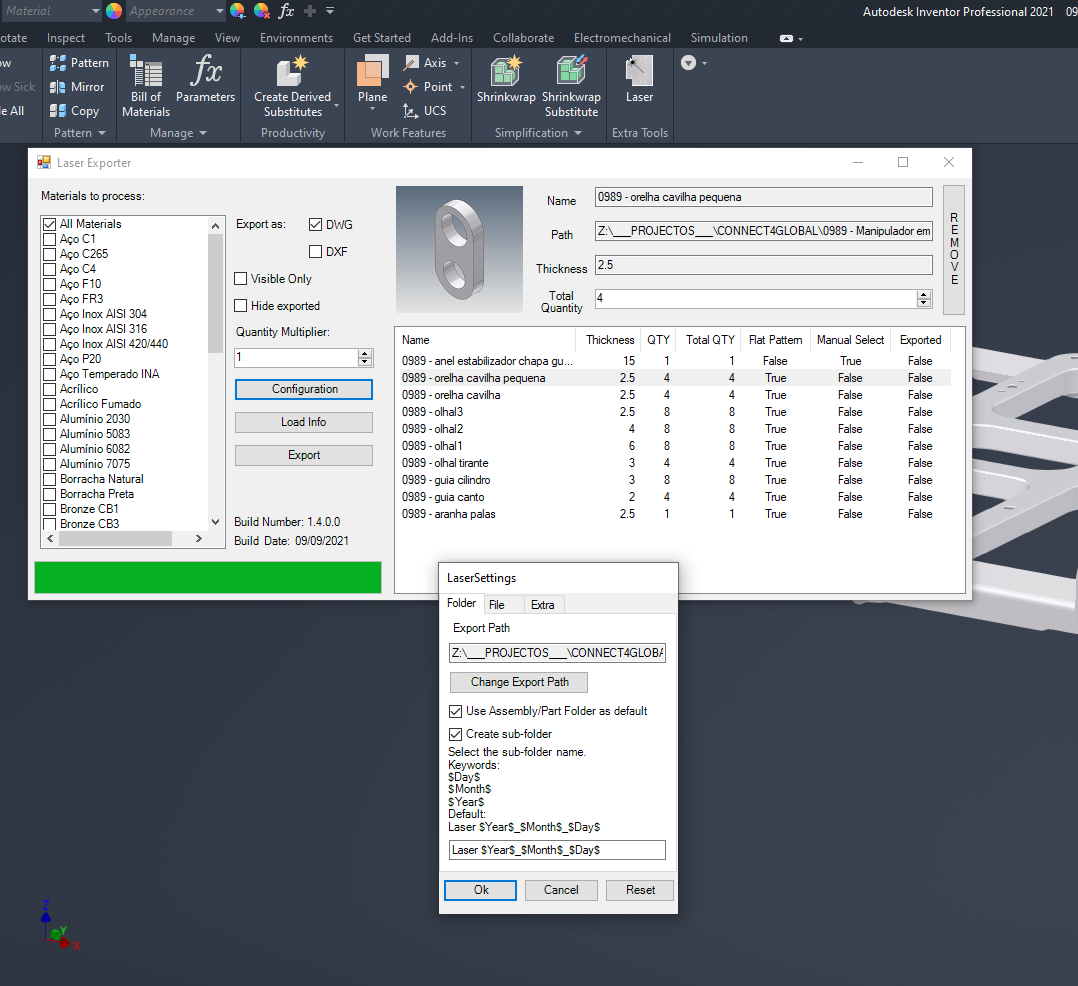Image resolution: width=1078 pixels, height=986 pixels.
Task: Confirm LaserSettings with Ok
Action: click(480, 890)
